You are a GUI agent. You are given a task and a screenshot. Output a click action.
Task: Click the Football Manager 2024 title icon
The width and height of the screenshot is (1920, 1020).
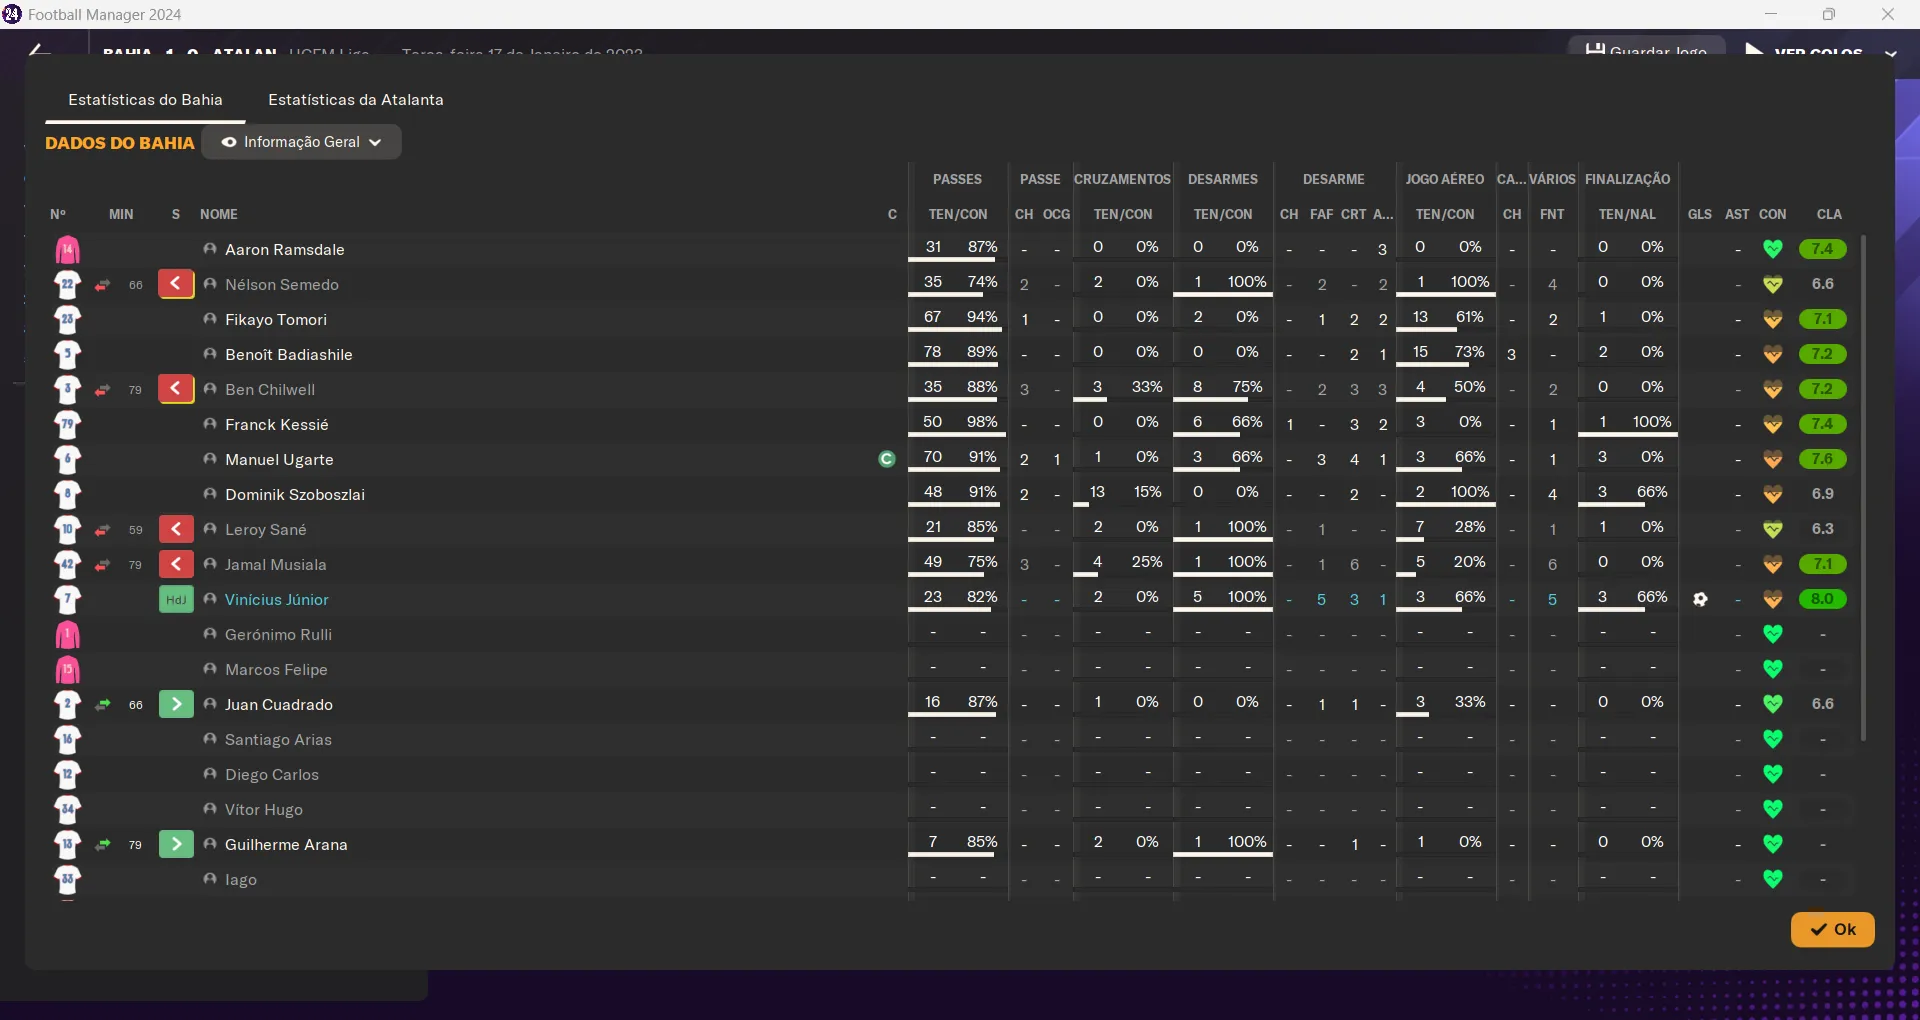tap(12, 14)
